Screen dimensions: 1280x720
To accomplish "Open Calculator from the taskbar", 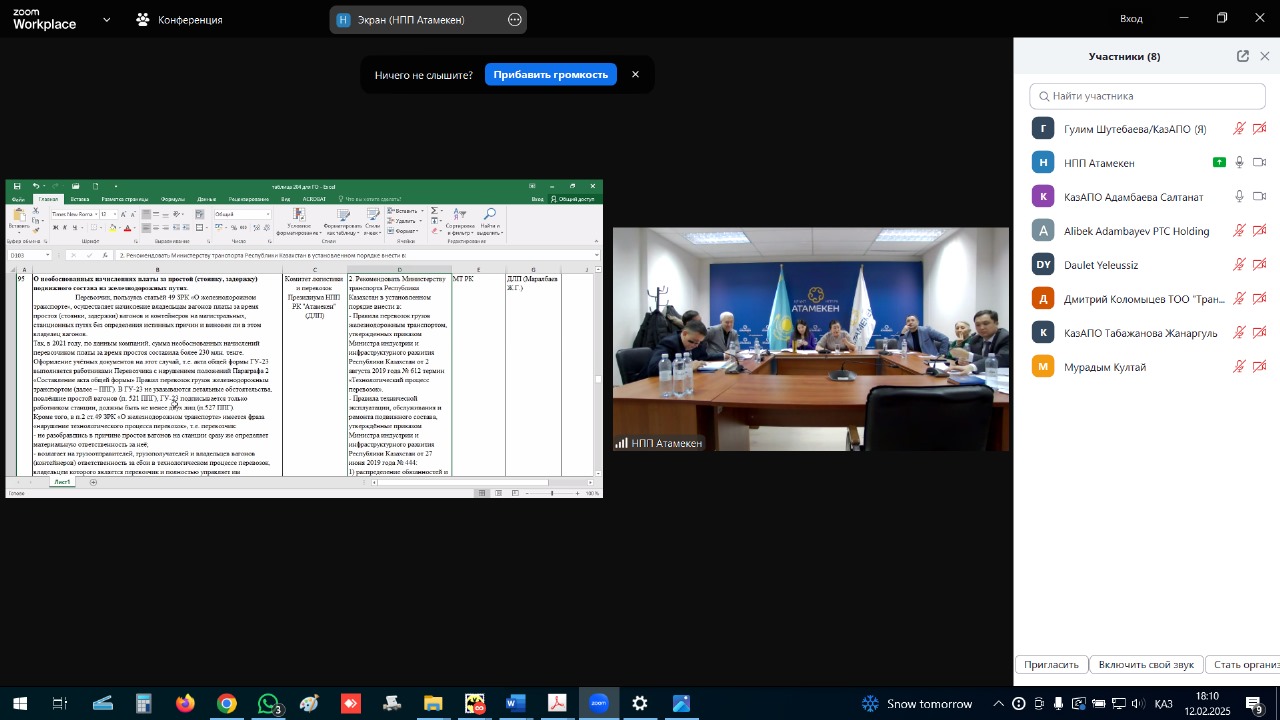I will coord(144,704).
